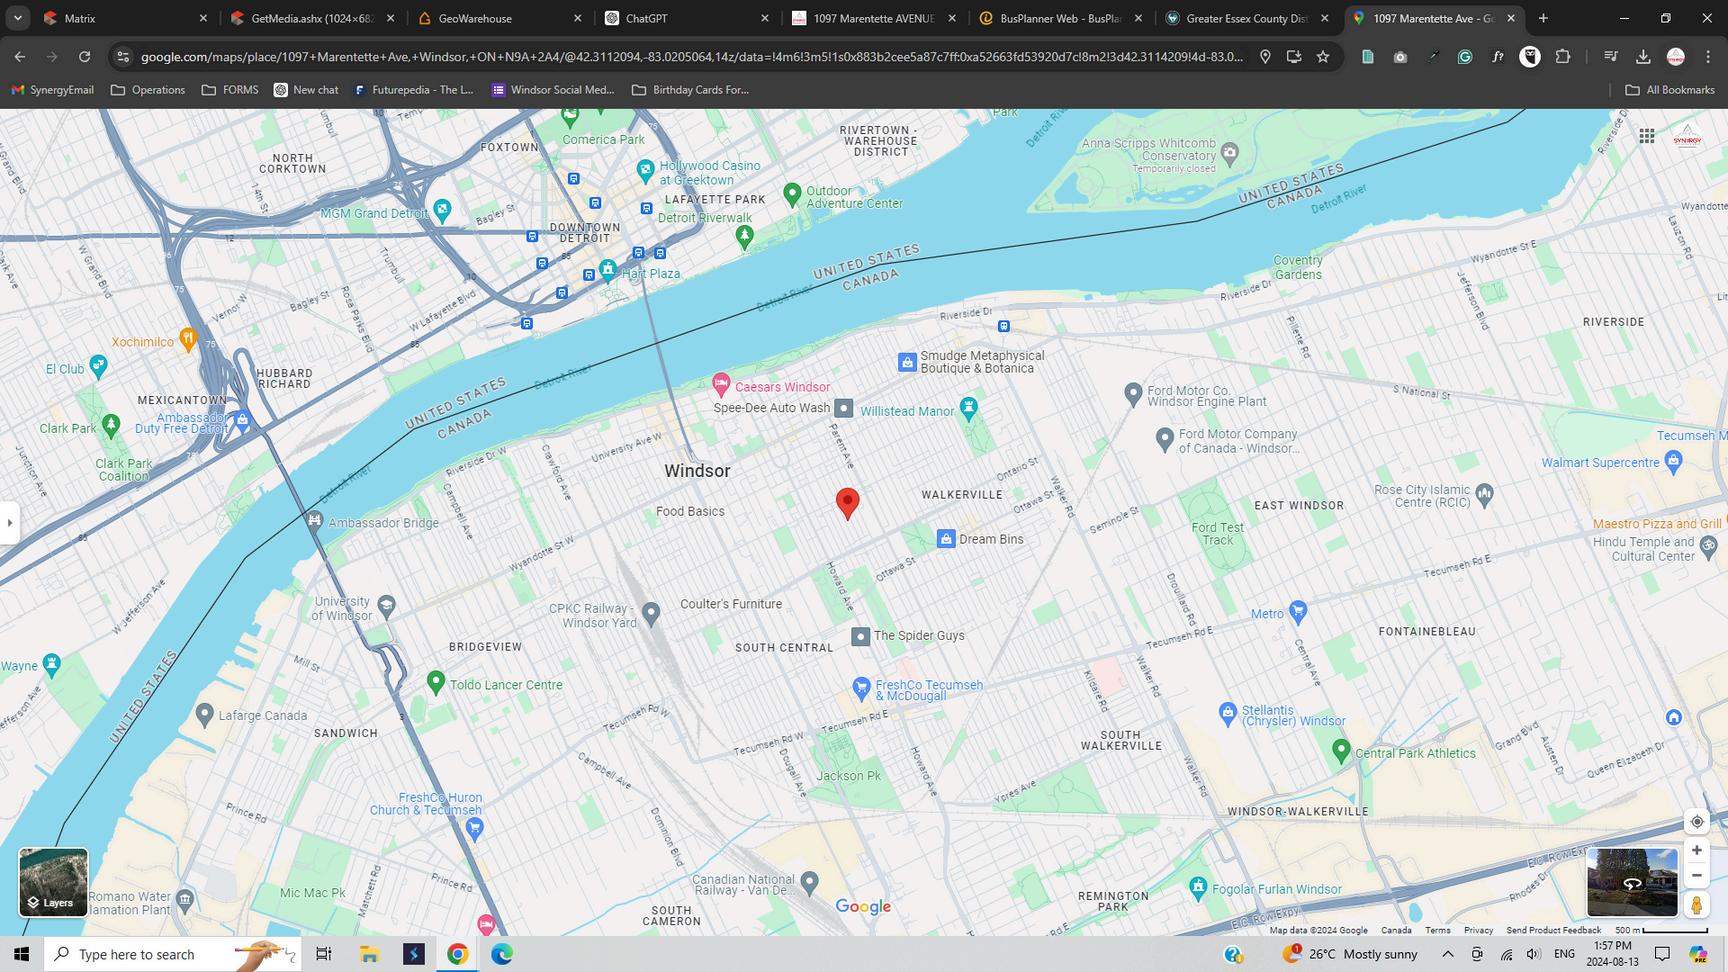Show your location on the map

coord(1696,822)
